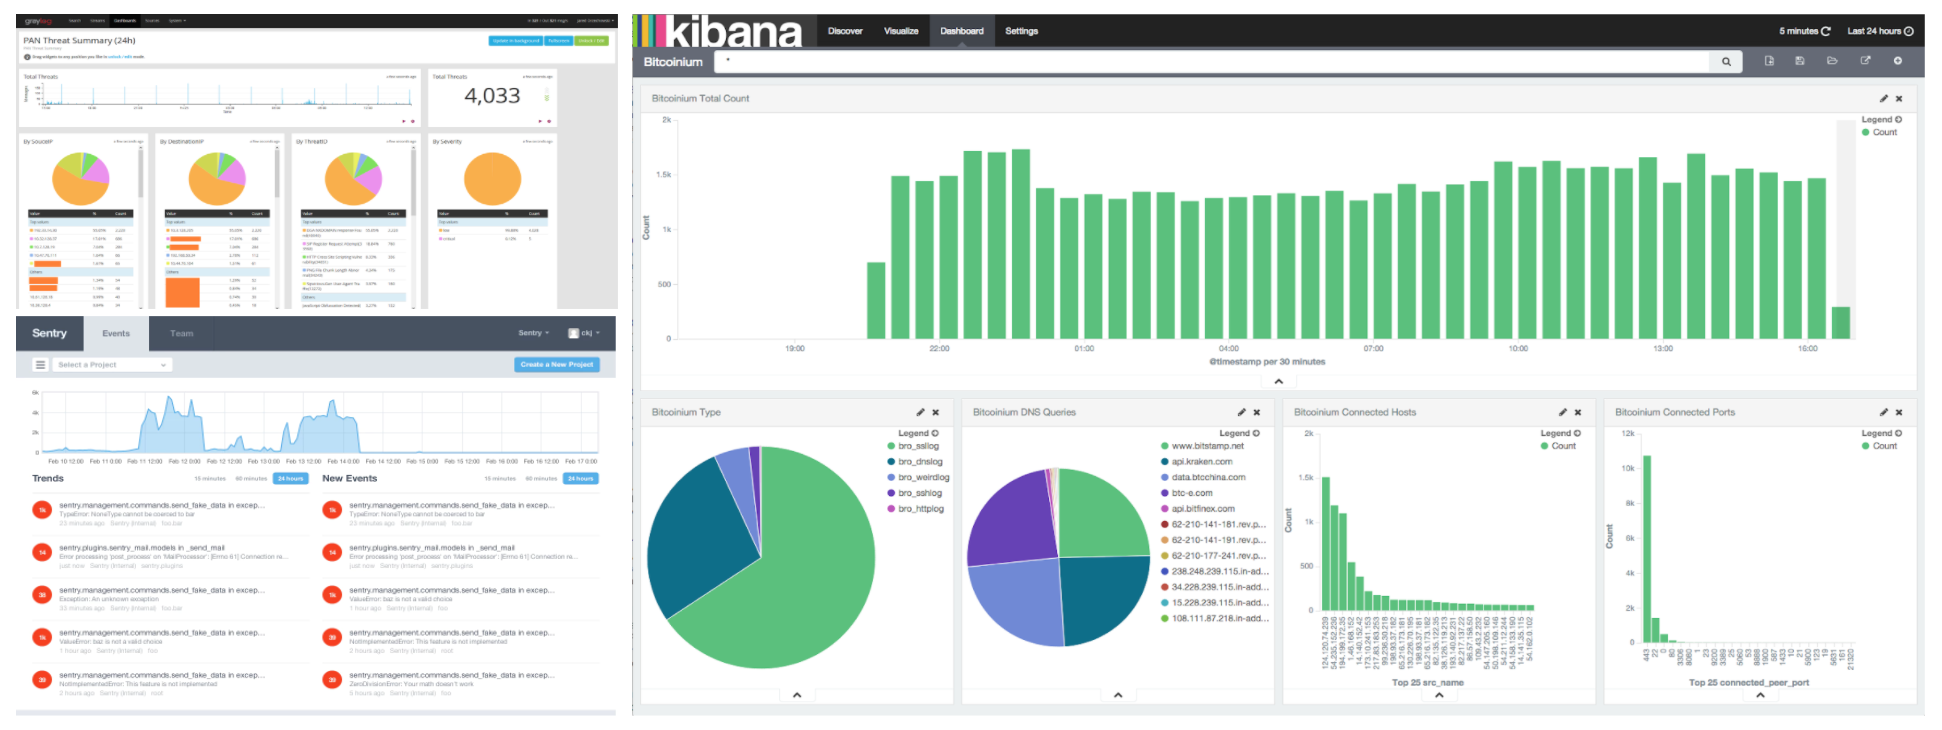Click the Kibana logo
Screen dimensions: 1942x730
pyautogui.click(x=720, y=31)
